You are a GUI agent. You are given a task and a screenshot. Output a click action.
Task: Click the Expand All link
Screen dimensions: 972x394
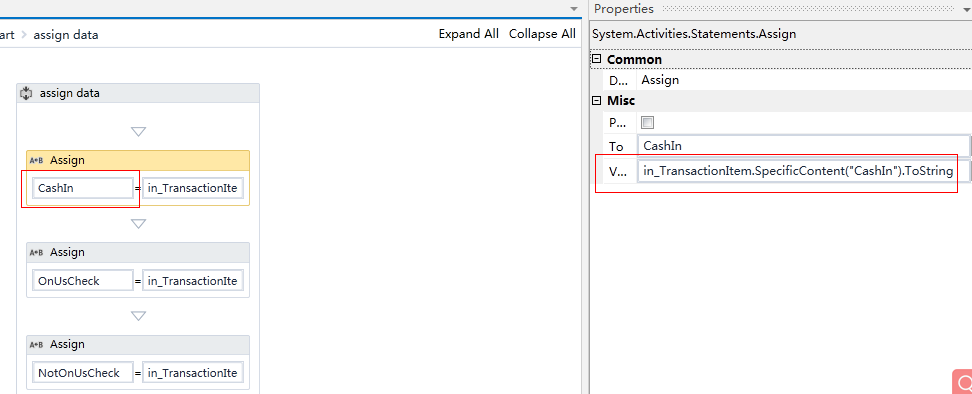469,34
